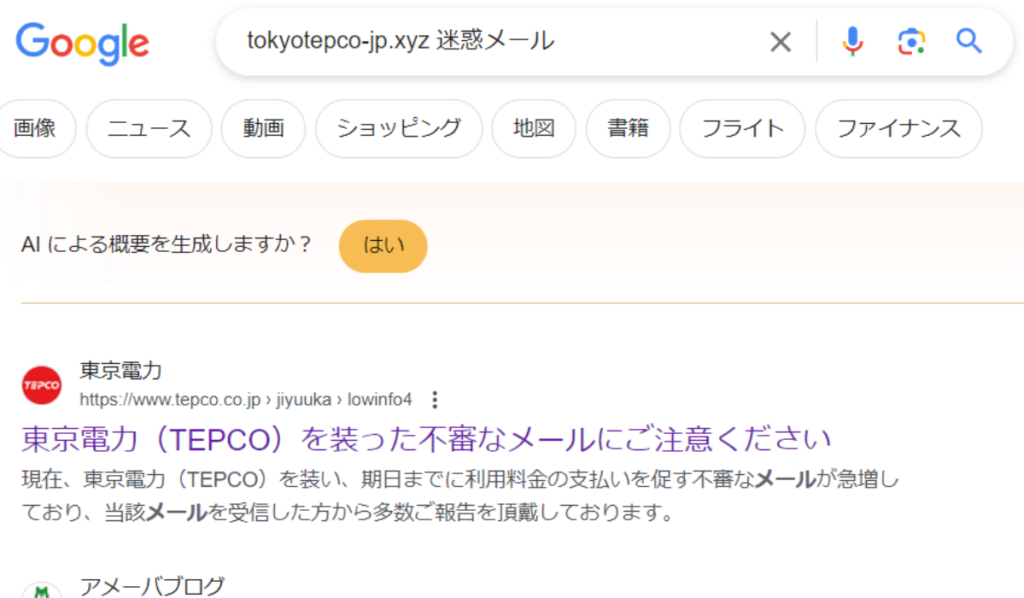Select the ファイナンス filter
This screenshot has width=1024, height=598.
(x=898, y=128)
